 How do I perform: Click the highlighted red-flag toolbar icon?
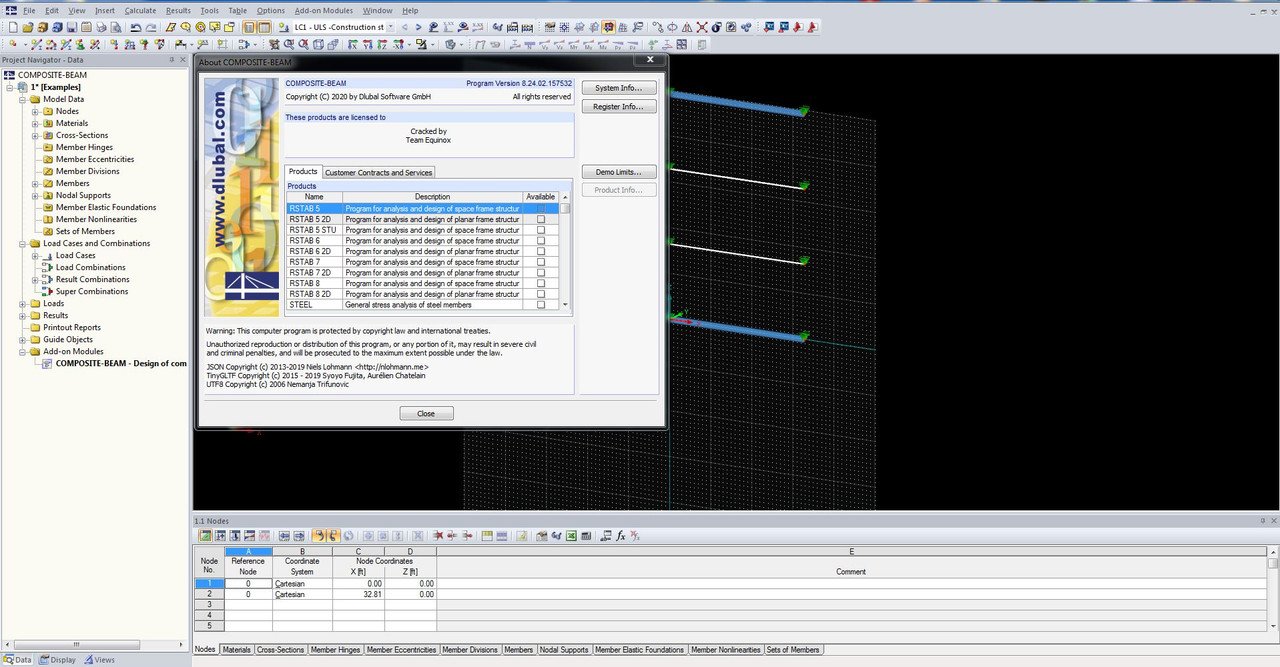click(x=608, y=27)
